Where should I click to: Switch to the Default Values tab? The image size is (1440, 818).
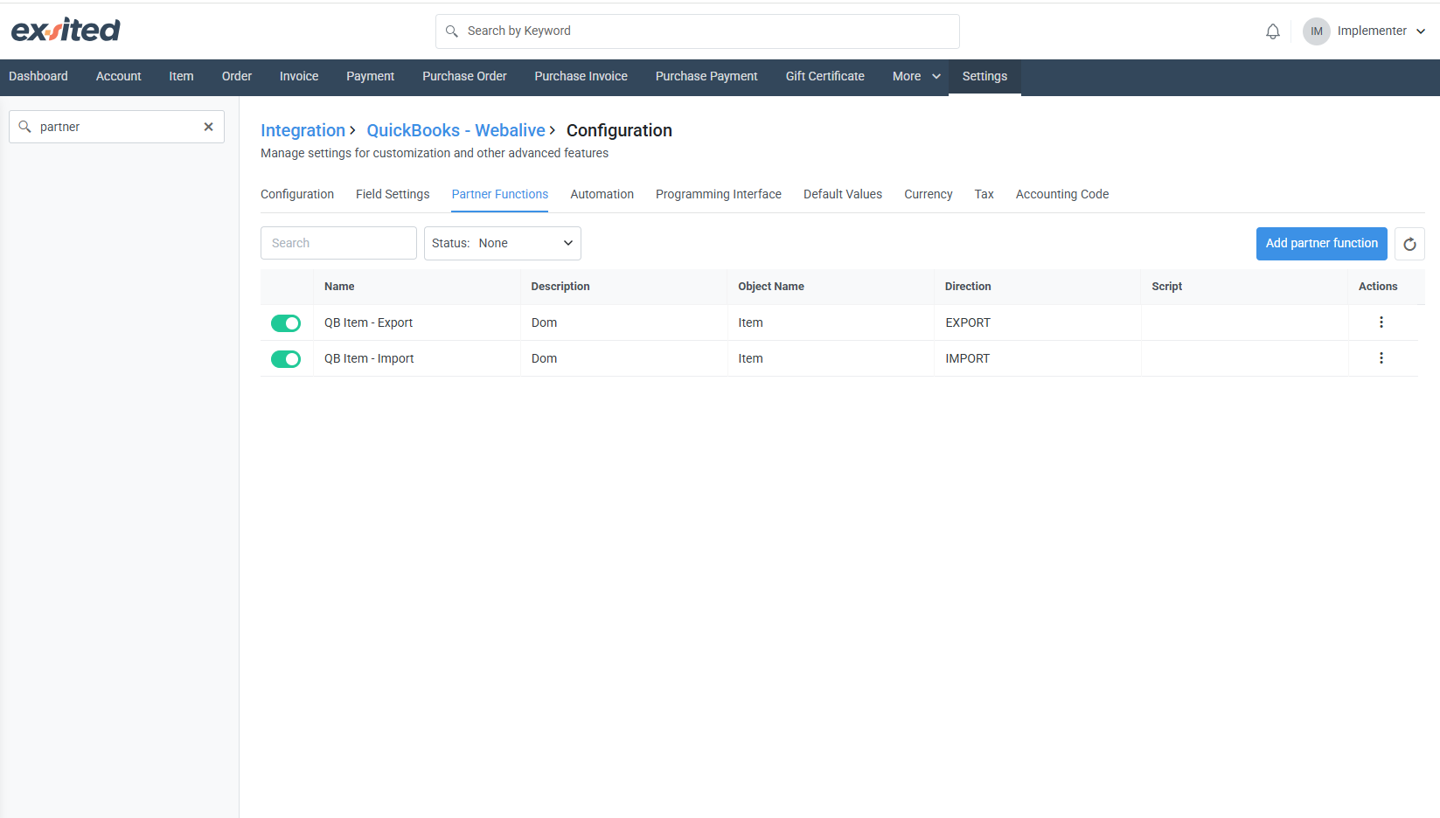point(842,194)
